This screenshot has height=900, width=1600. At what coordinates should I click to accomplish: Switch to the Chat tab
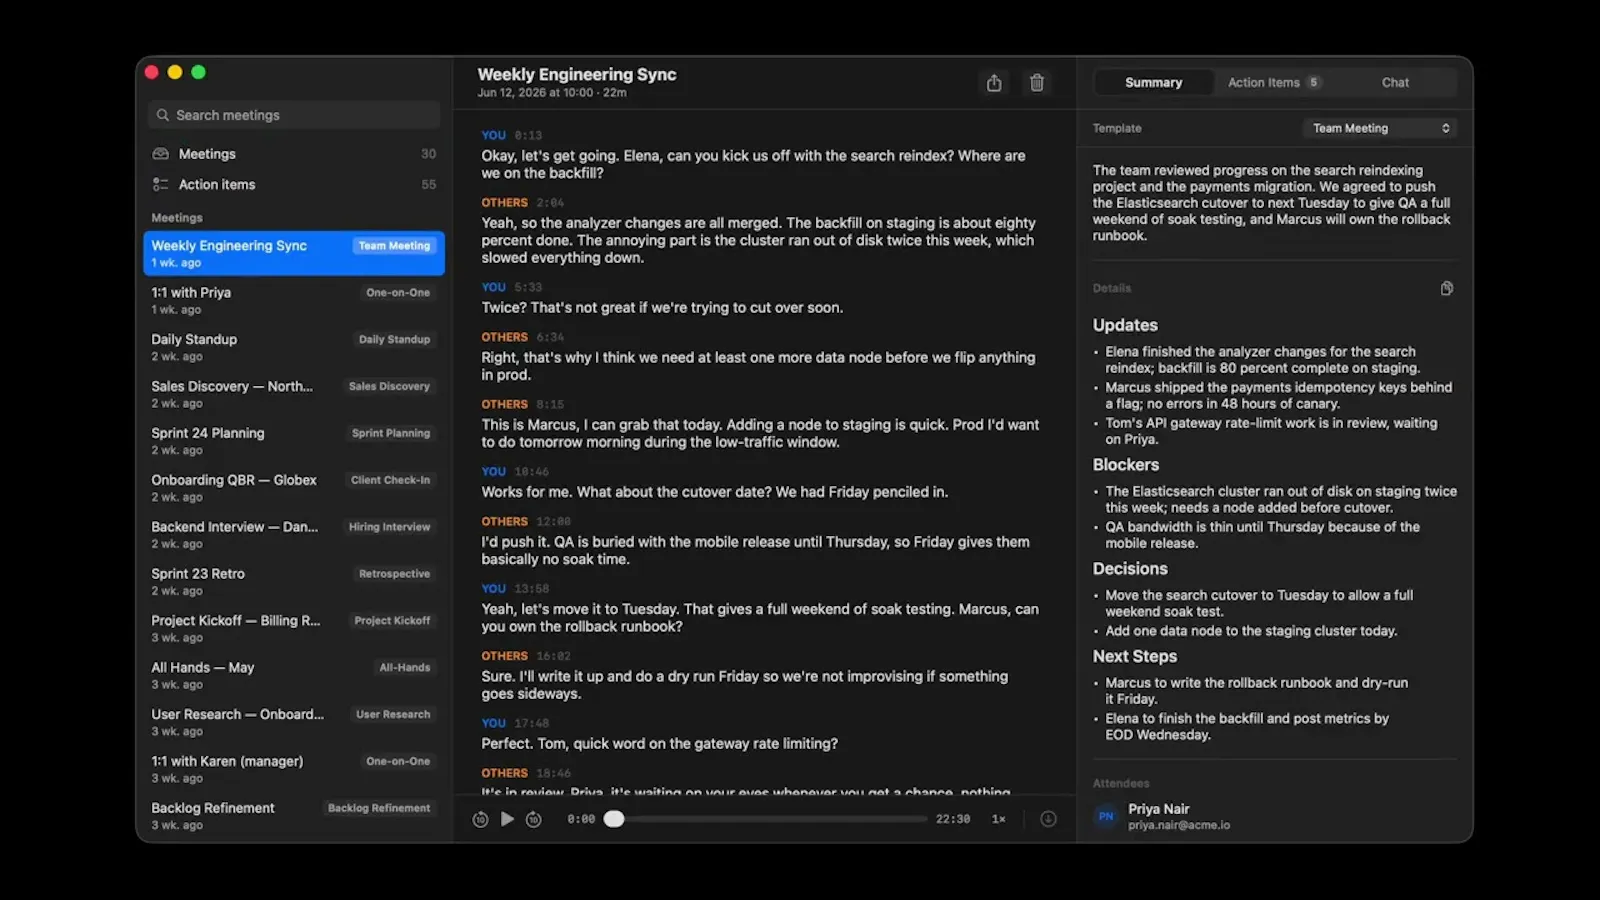[1395, 83]
